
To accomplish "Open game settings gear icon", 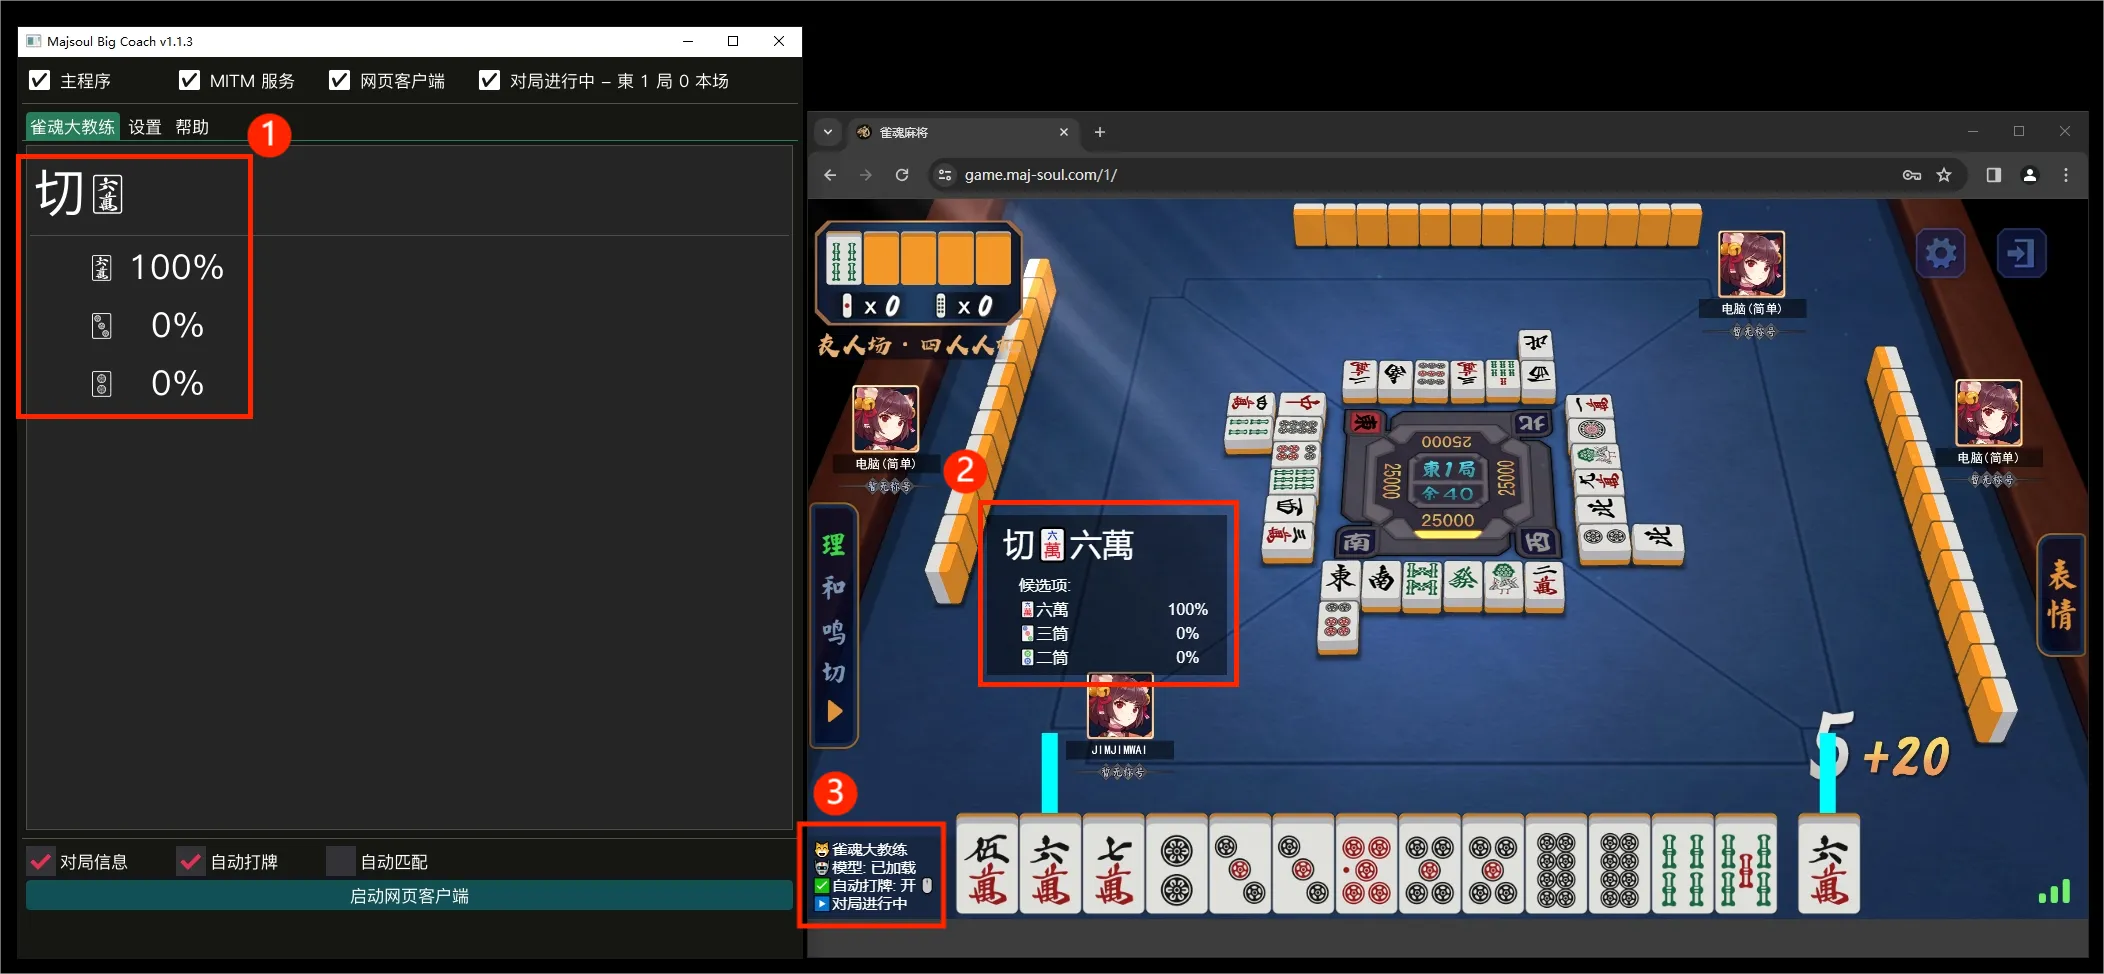I will click(x=1940, y=254).
